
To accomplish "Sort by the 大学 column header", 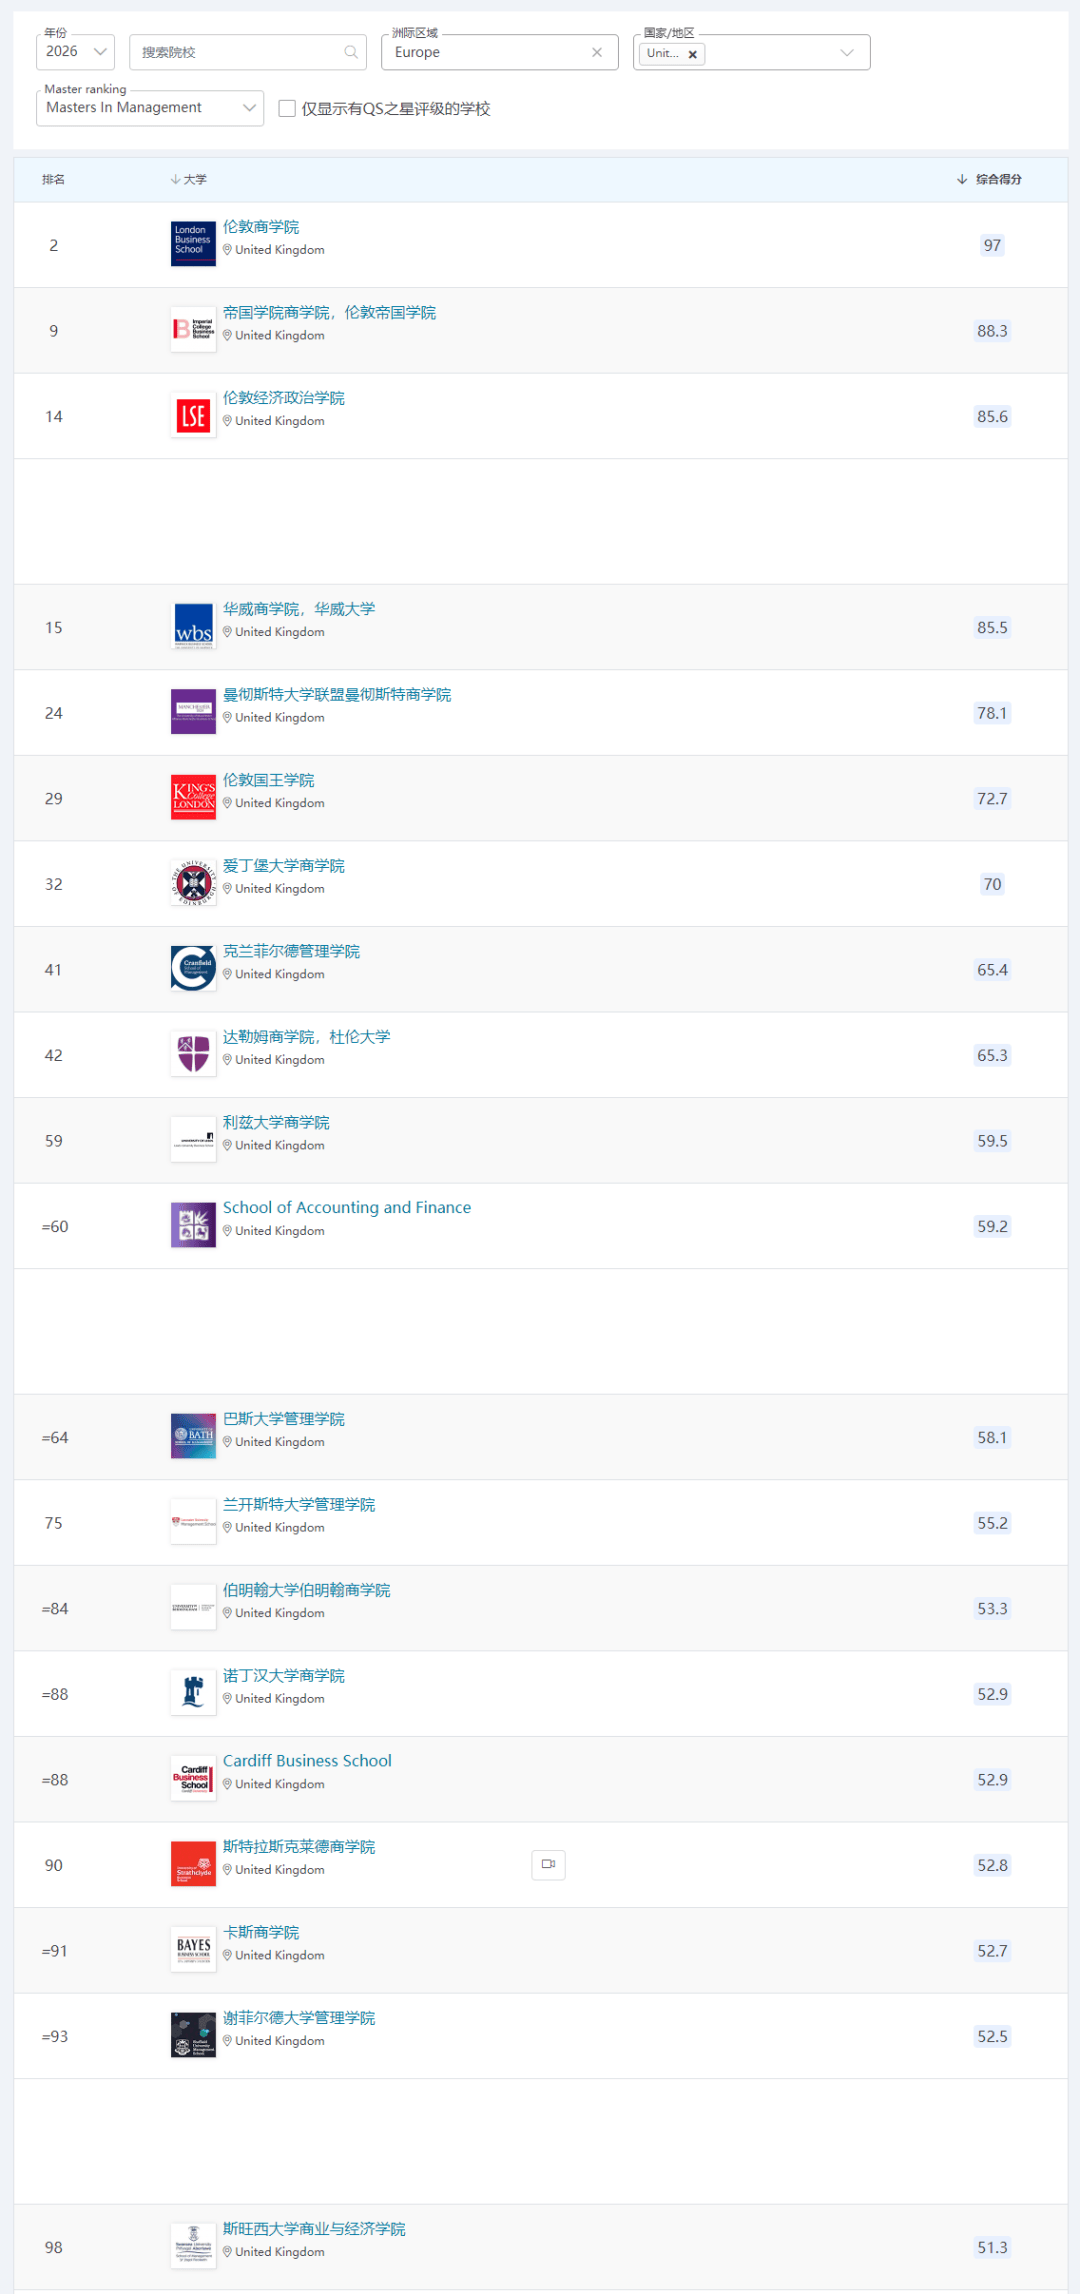I will [x=189, y=179].
